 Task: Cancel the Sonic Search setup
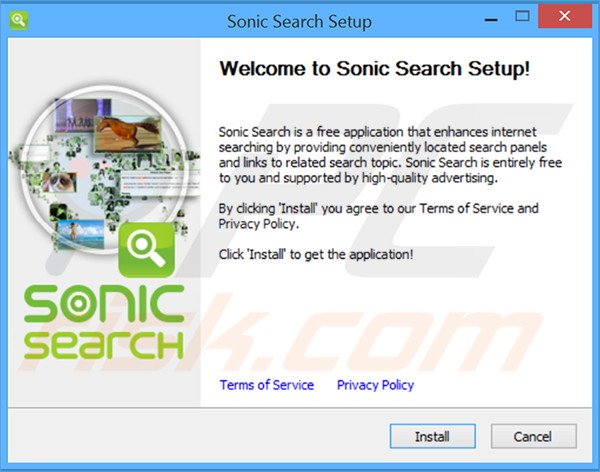(533, 436)
